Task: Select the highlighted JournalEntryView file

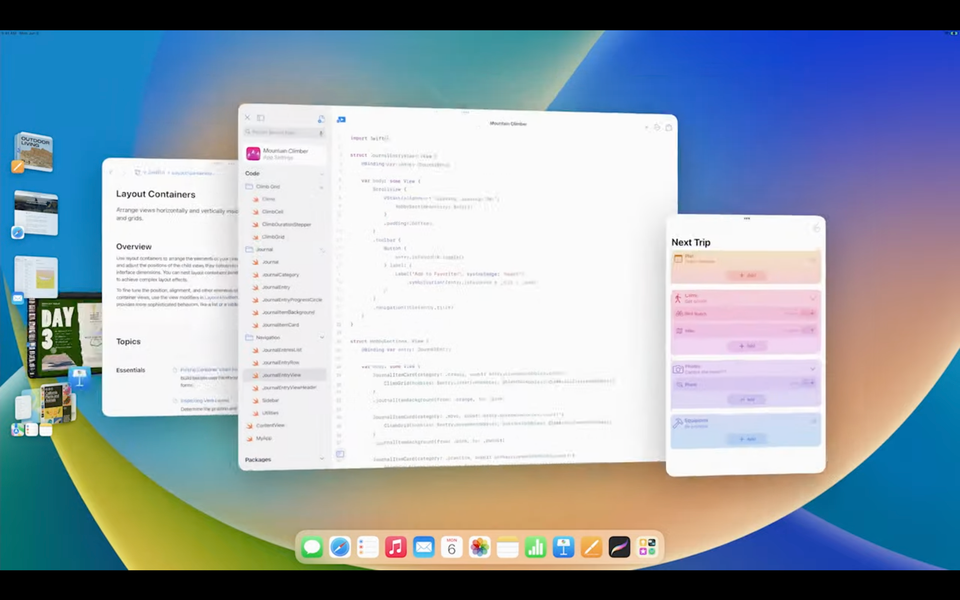Action: [285, 375]
